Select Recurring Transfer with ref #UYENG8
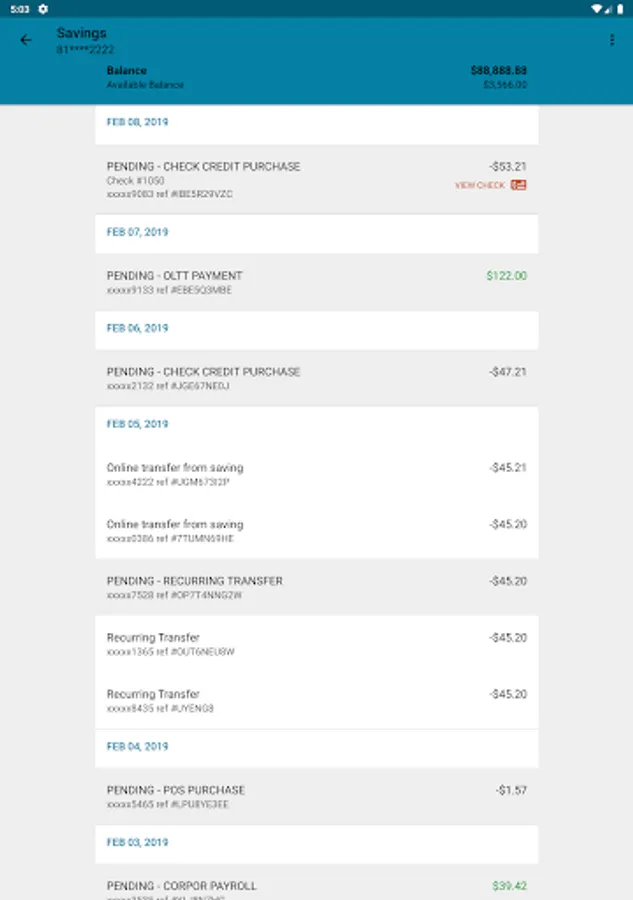The height and width of the screenshot is (900, 633). (316, 700)
